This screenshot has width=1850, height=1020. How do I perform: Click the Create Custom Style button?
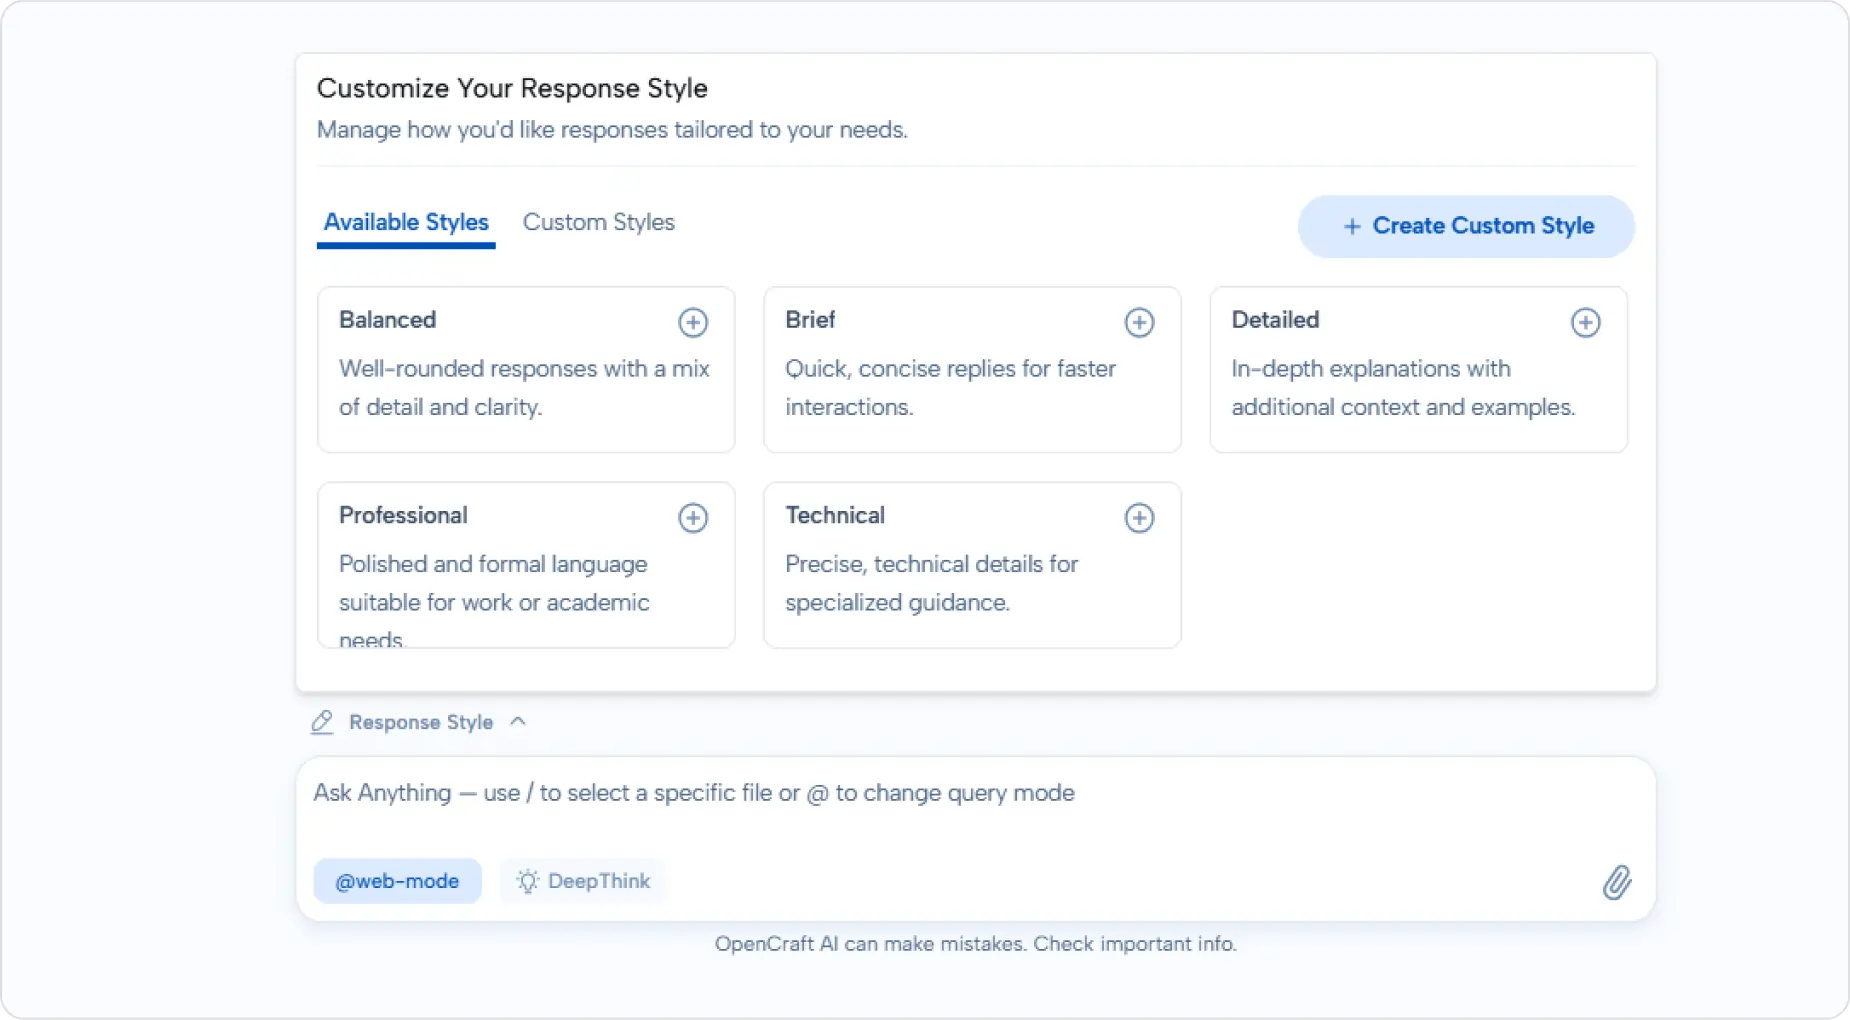tap(1465, 226)
